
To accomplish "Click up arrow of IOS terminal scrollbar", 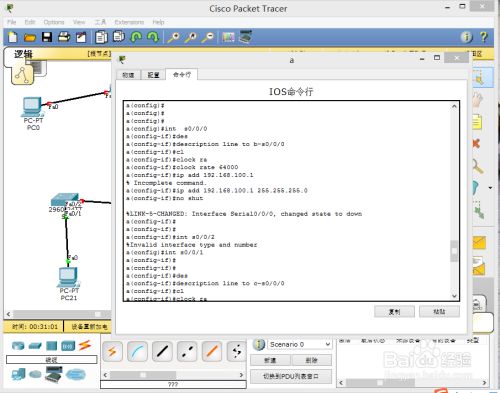I will [454, 106].
